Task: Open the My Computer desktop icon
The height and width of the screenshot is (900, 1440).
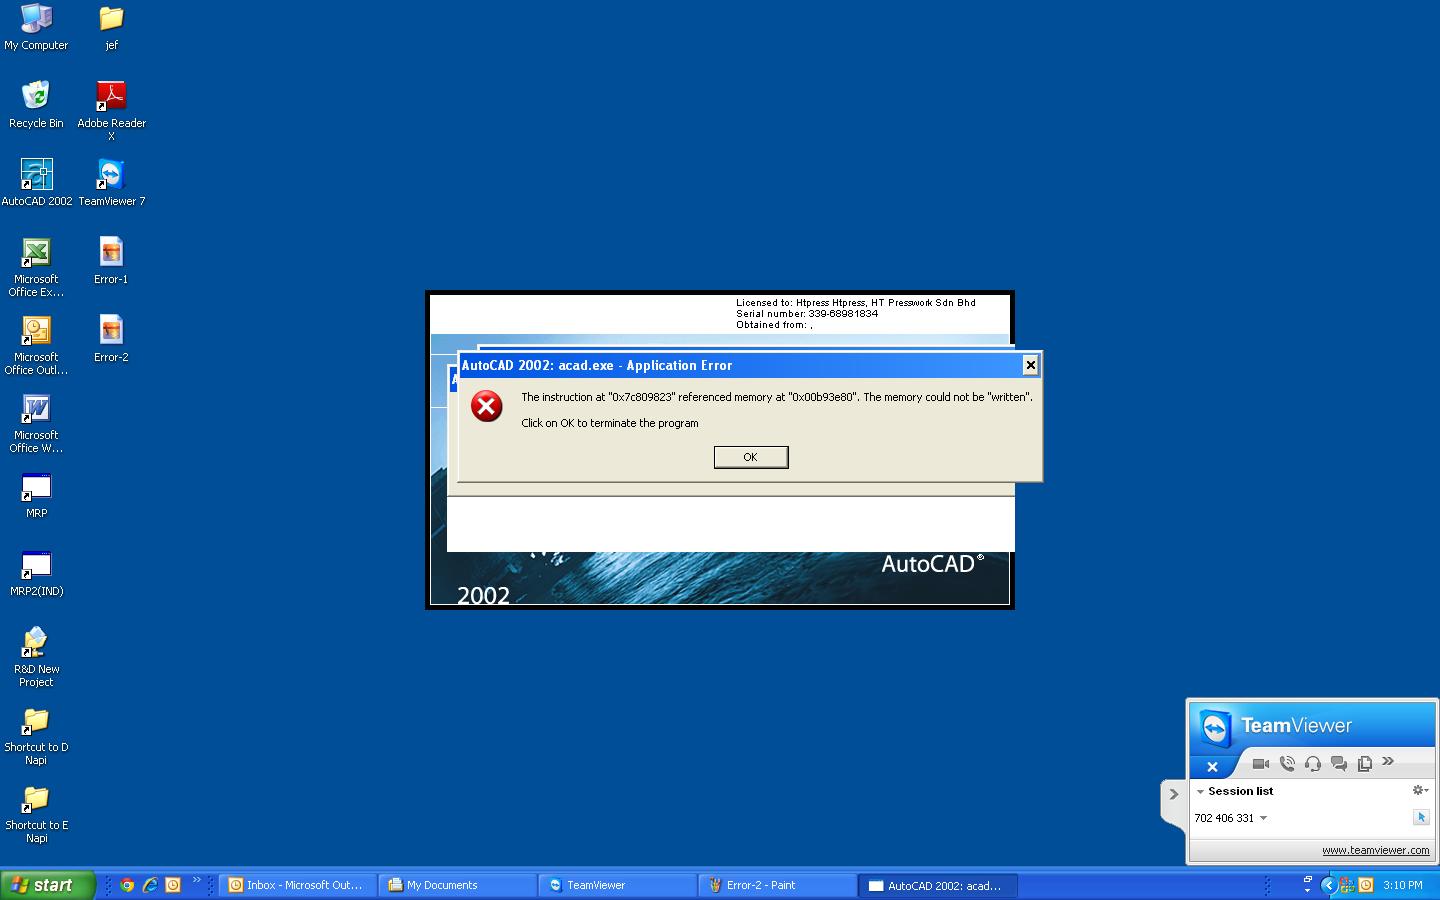Action: click(x=36, y=27)
